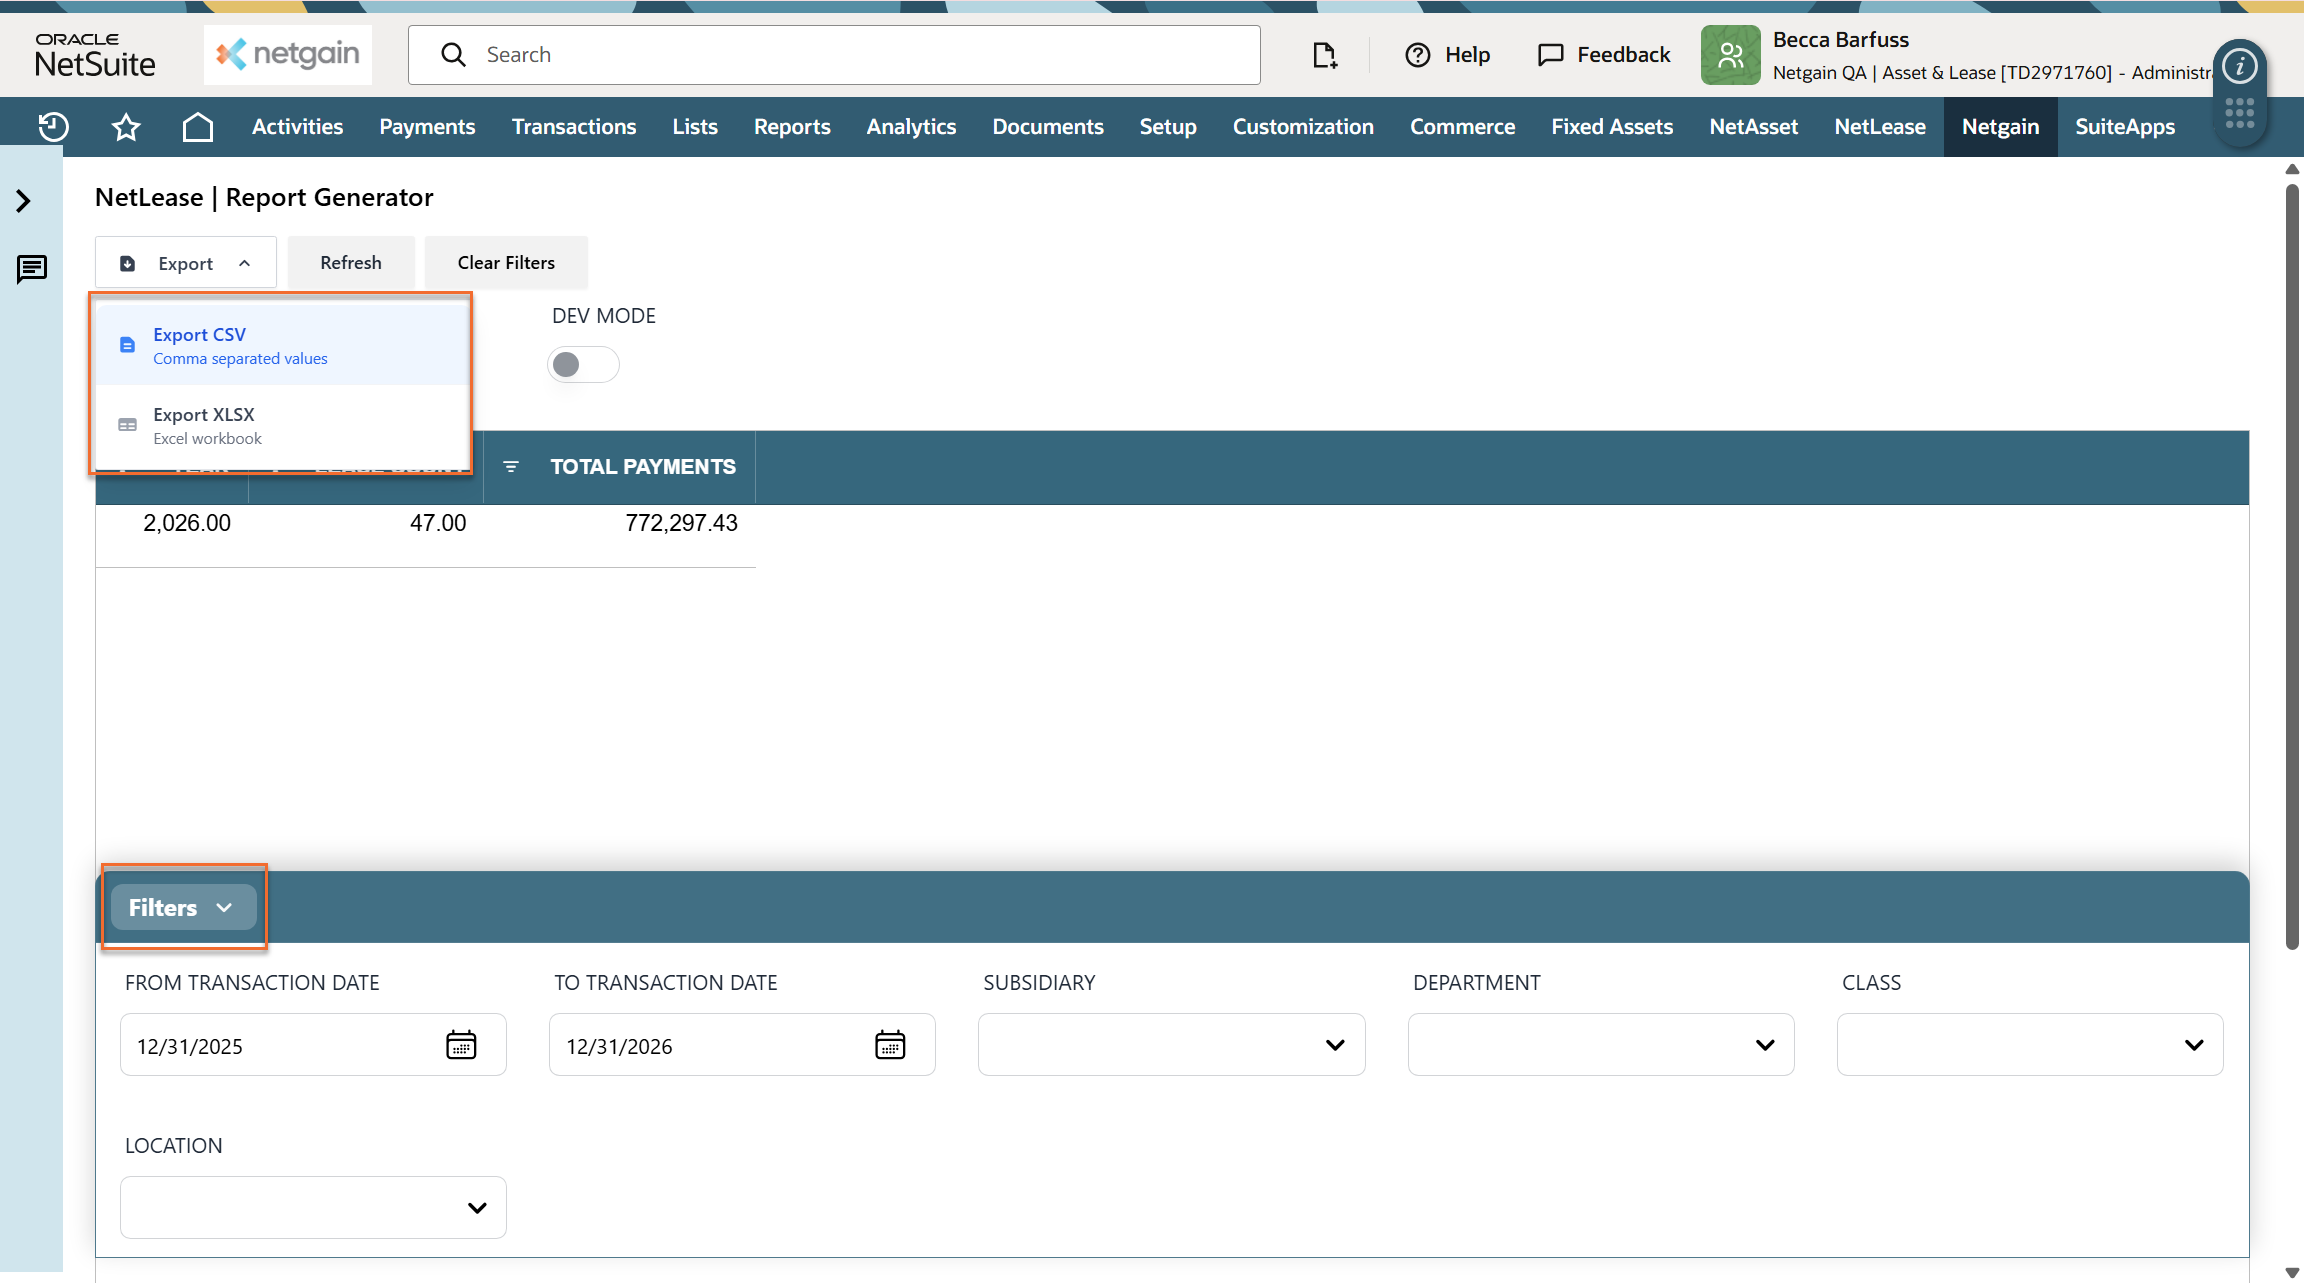Collapse the Filters panel chevron
Screen dimensions: 2304x1283
(x=224, y=908)
